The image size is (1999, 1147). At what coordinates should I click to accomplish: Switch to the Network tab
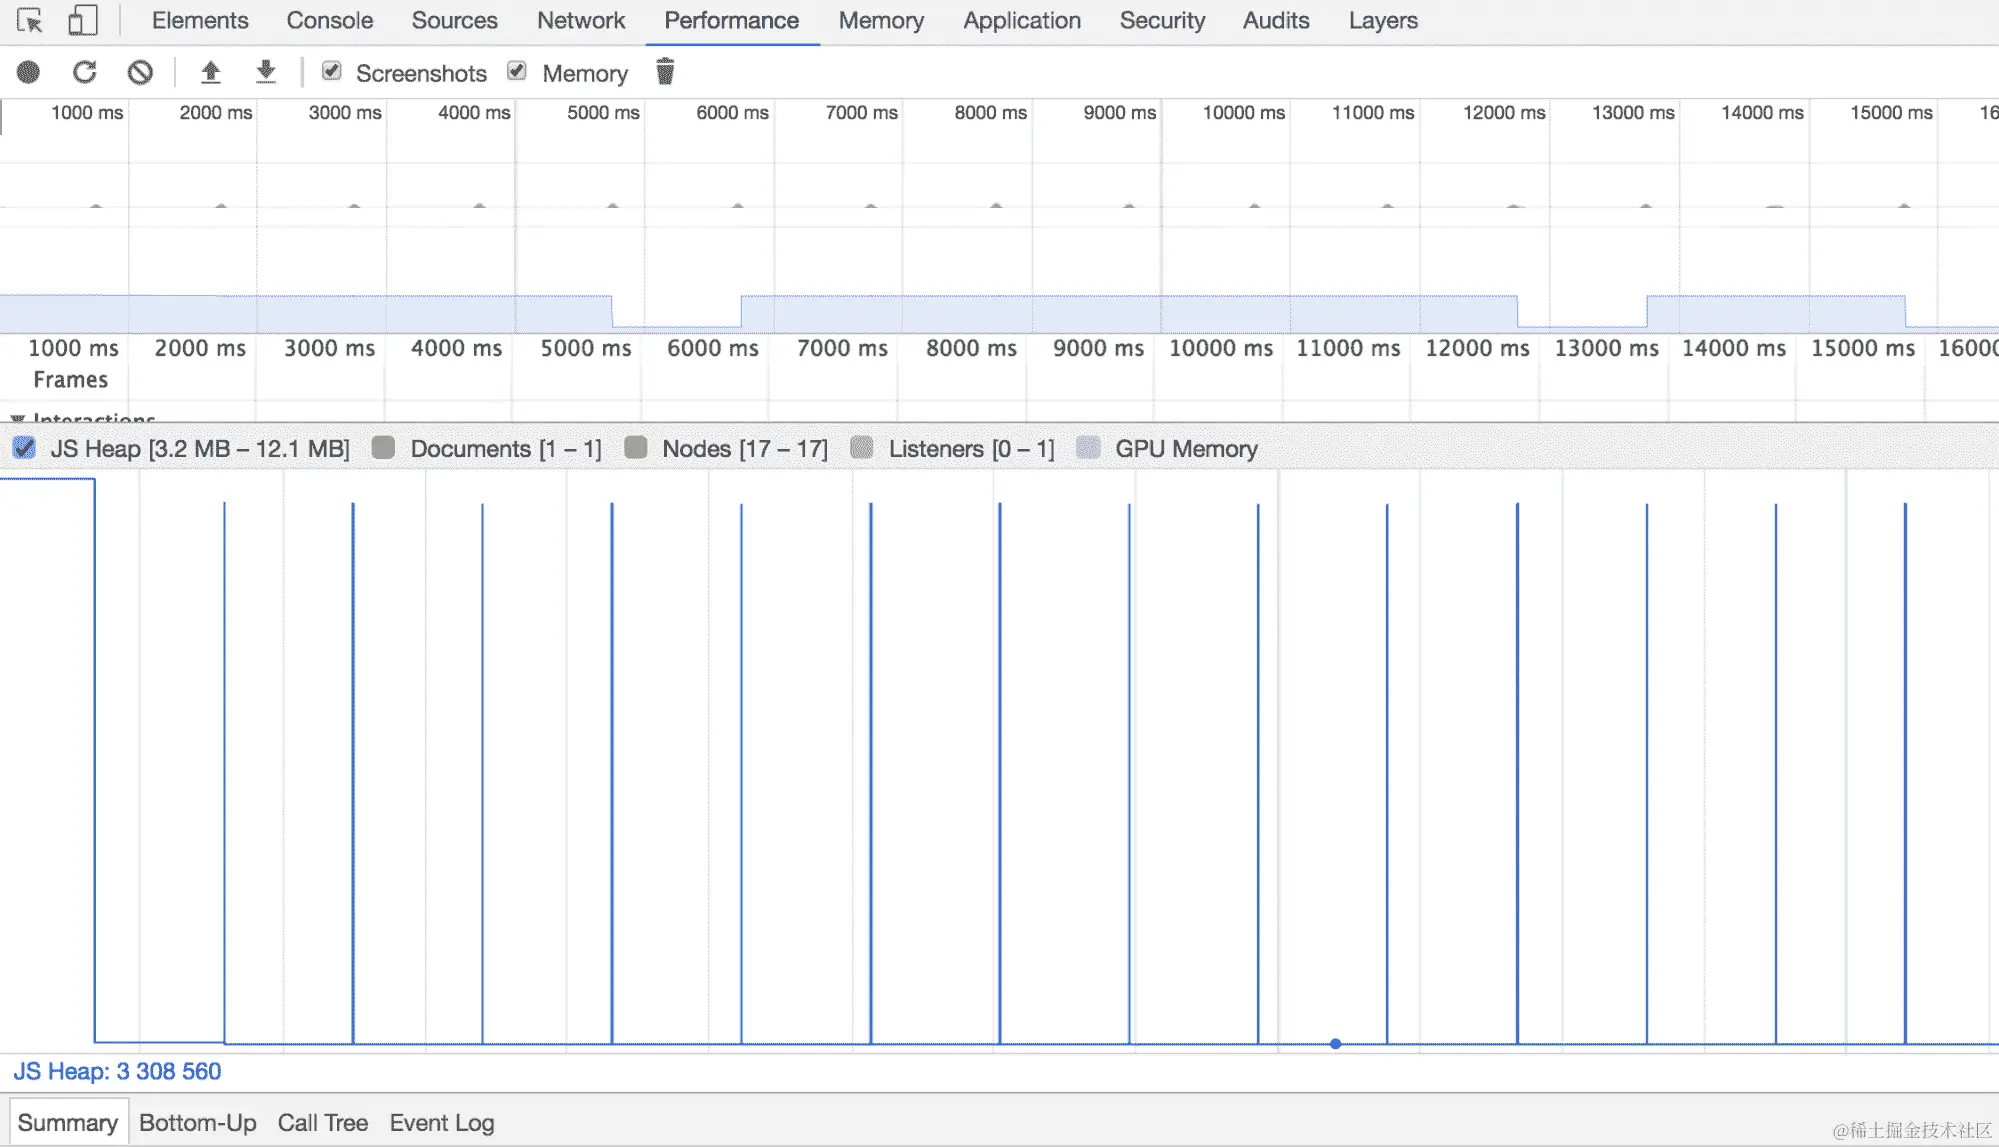coord(580,20)
